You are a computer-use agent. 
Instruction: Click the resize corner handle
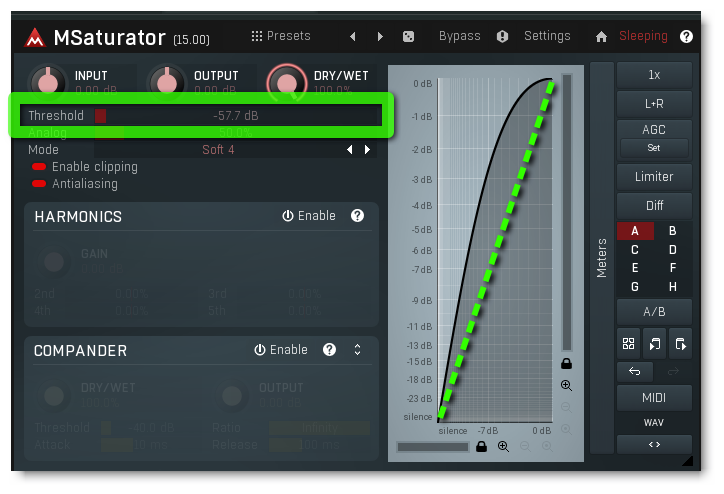[688, 461]
